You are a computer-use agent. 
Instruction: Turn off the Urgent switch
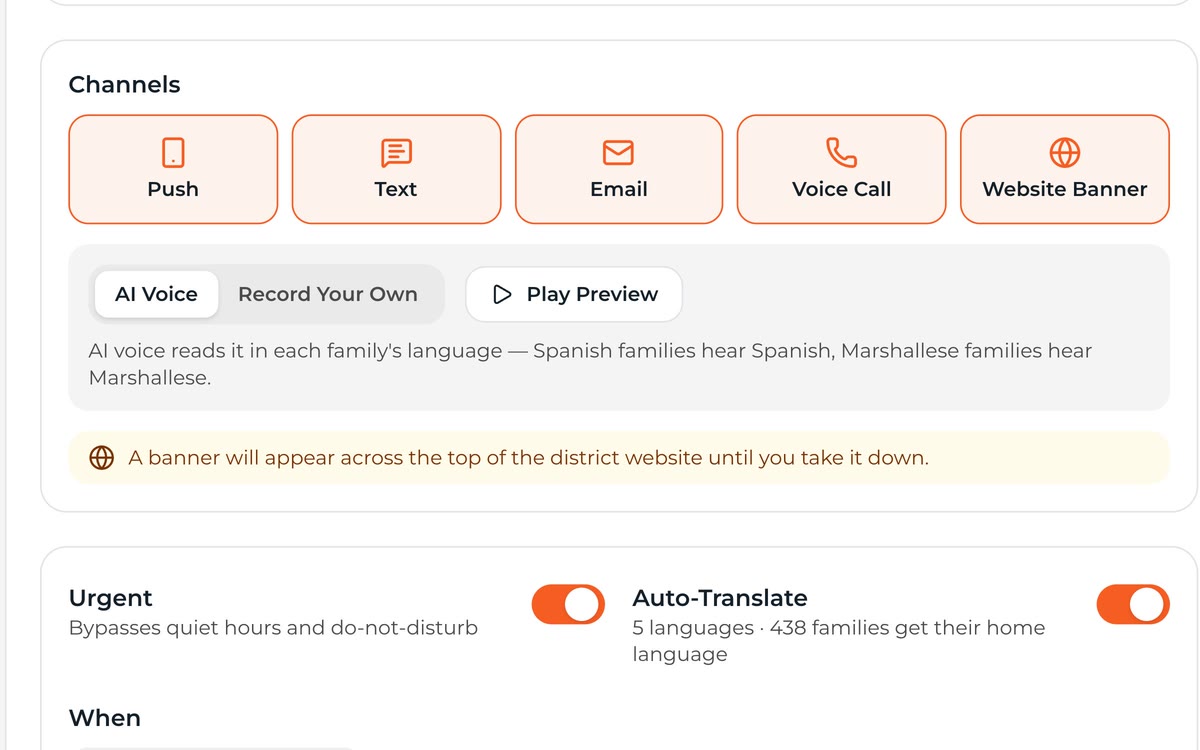coord(568,604)
